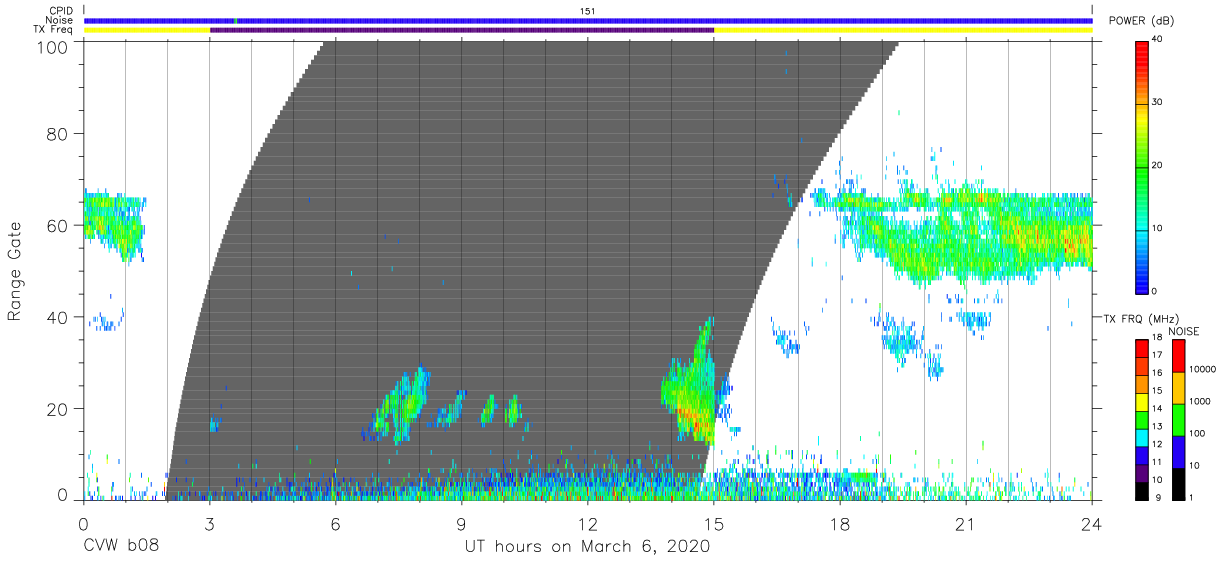Click the UT hours axis tick "9"
This screenshot has width=1228, height=567.
pyautogui.click(x=461, y=523)
